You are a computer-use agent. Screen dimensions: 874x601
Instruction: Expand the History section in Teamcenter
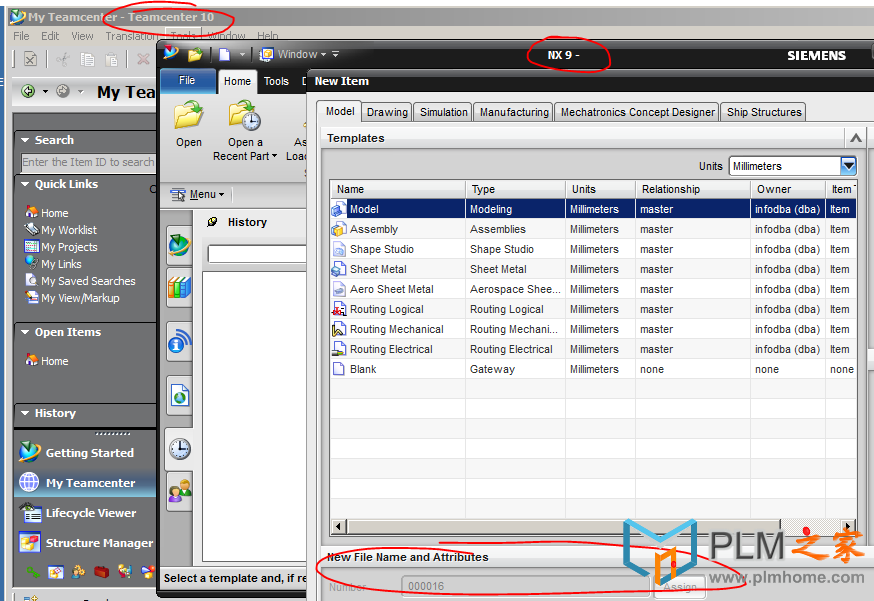coord(25,413)
